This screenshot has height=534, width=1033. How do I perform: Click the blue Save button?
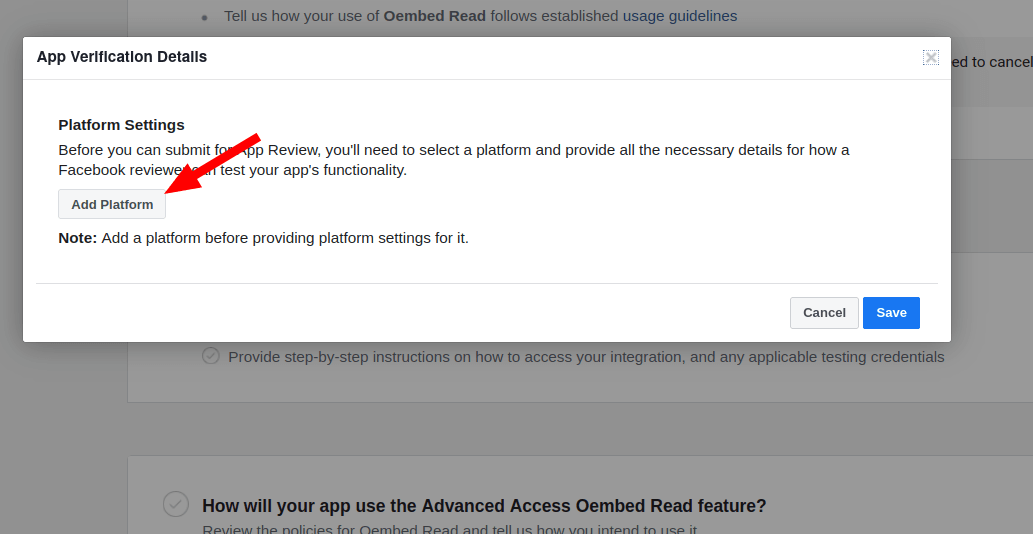coord(891,313)
